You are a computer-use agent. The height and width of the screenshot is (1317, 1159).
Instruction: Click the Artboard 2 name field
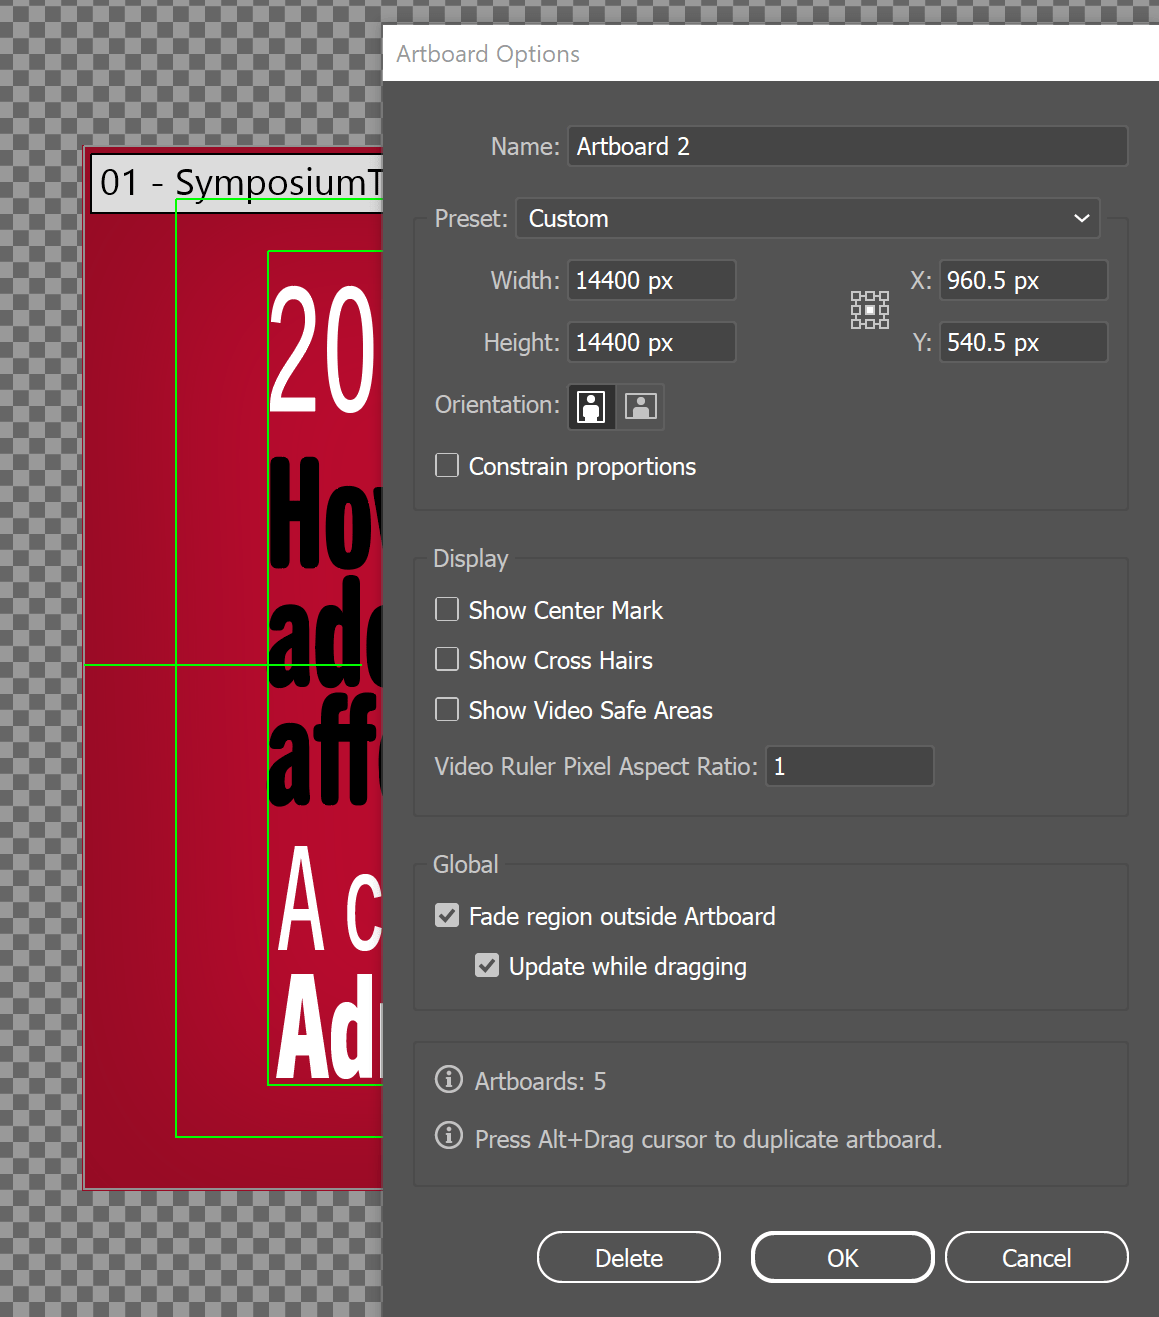point(846,146)
